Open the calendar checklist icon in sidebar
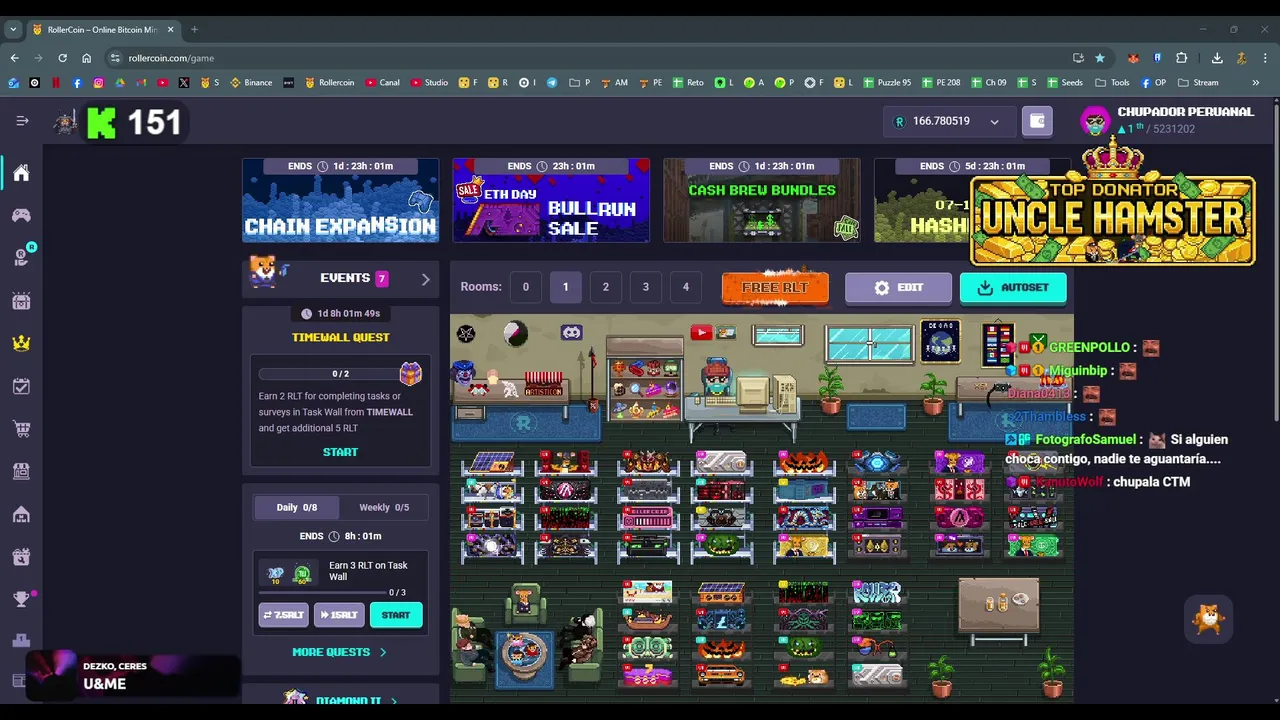The height and width of the screenshot is (720, 1280). pos(21,386)
